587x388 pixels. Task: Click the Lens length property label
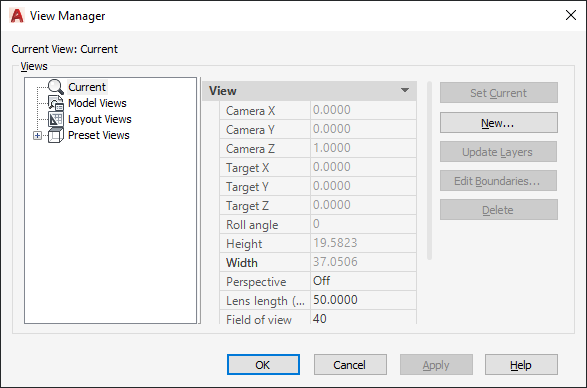tap(265, 301)
